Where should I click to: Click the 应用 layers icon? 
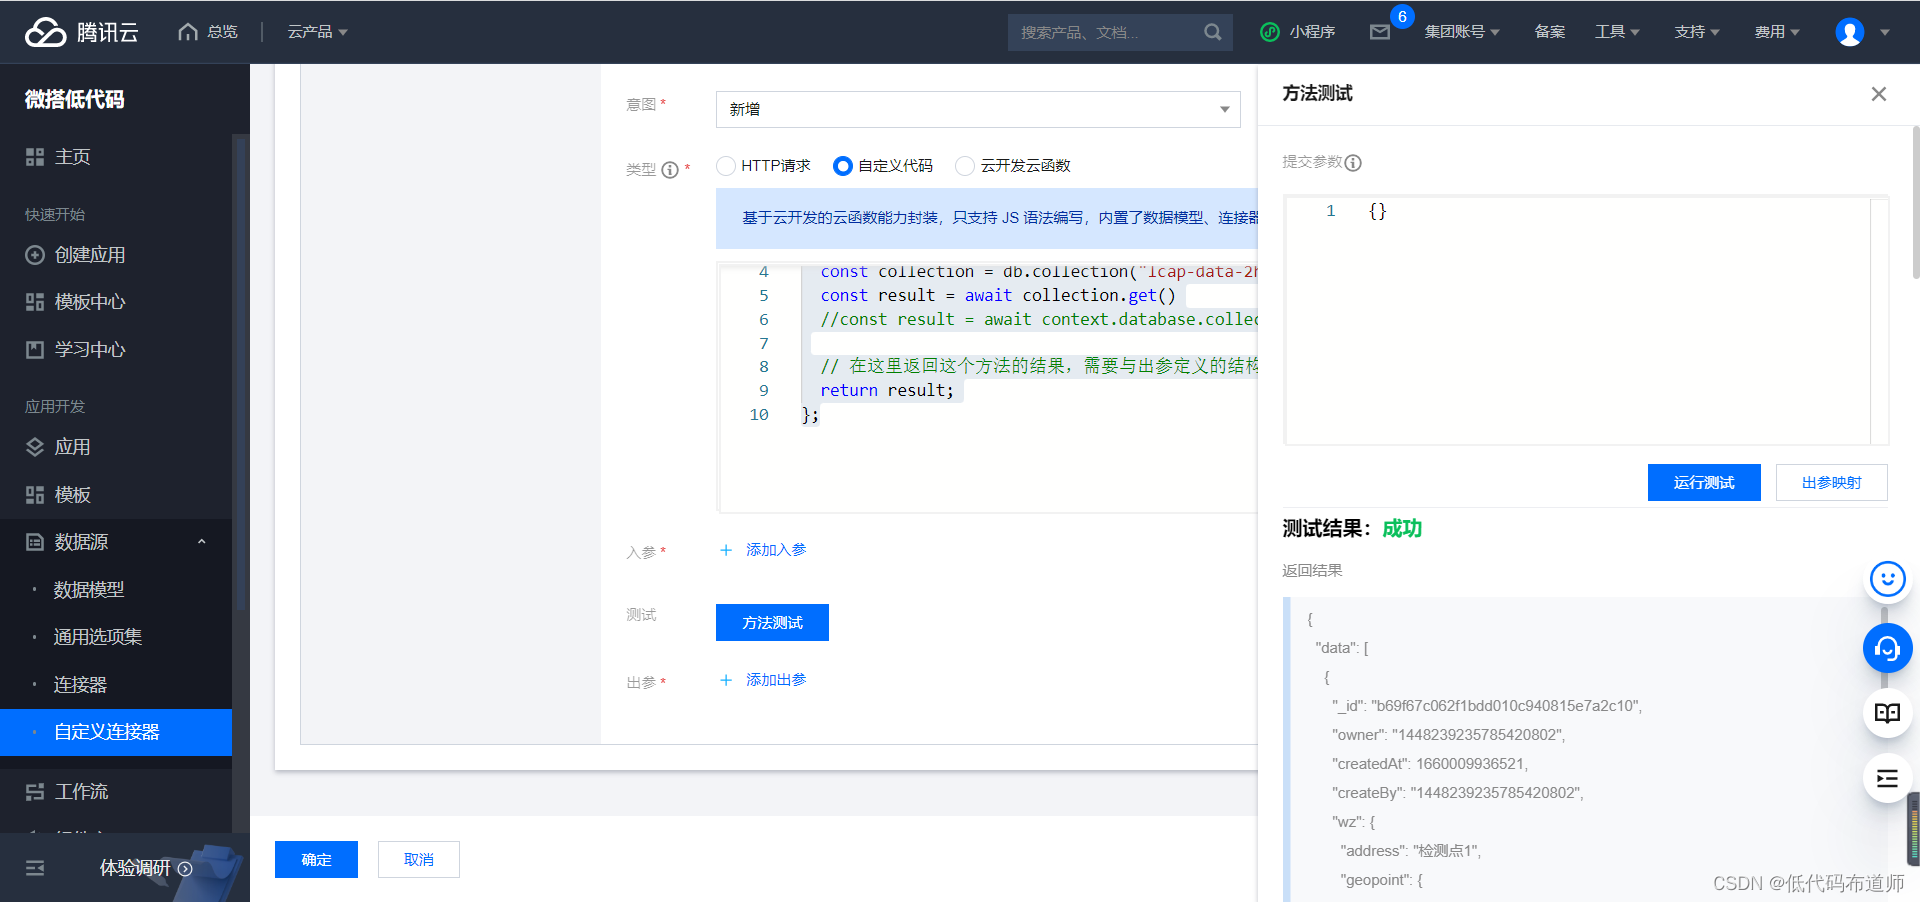click(x=35, y=447)
